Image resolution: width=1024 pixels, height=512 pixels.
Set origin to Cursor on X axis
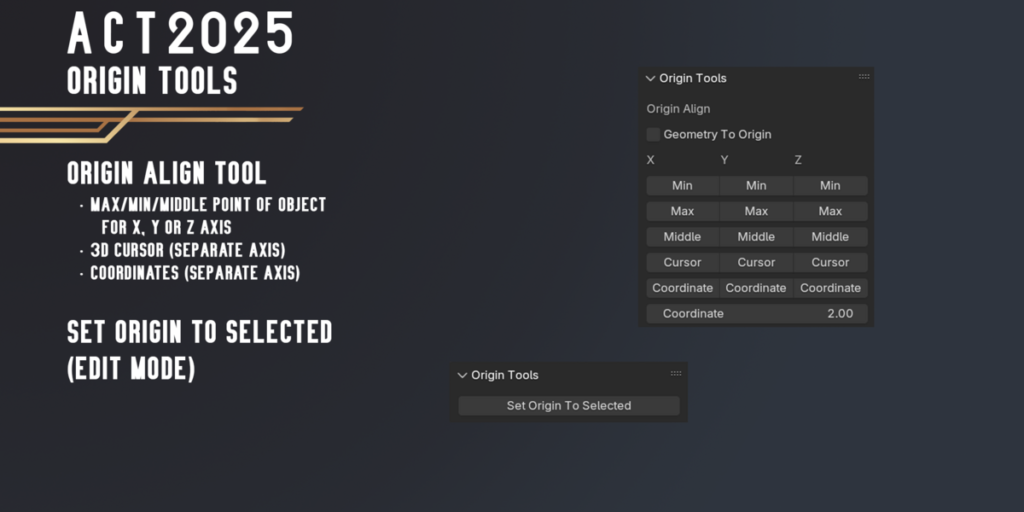pyautogui.click(x=682, y=262)
